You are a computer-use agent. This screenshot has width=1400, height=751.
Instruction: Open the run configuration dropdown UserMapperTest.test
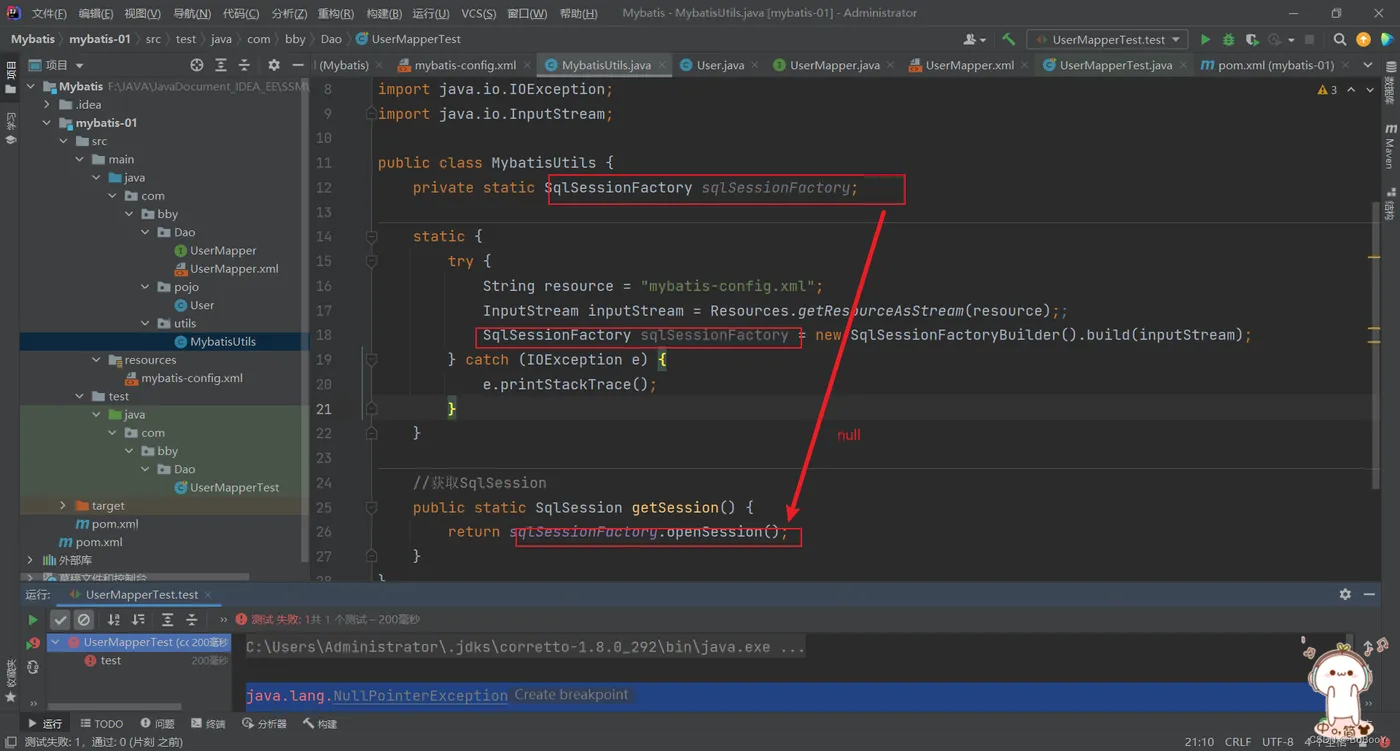(x=1107, y=39)
